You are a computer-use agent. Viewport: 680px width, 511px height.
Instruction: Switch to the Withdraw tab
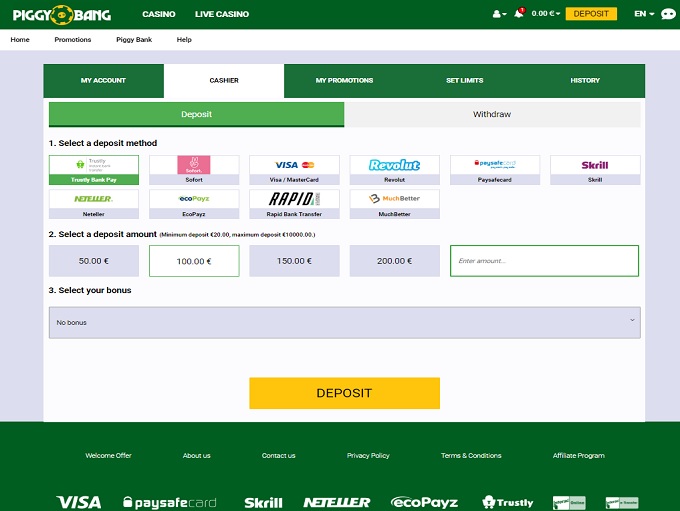coord(492,114)
